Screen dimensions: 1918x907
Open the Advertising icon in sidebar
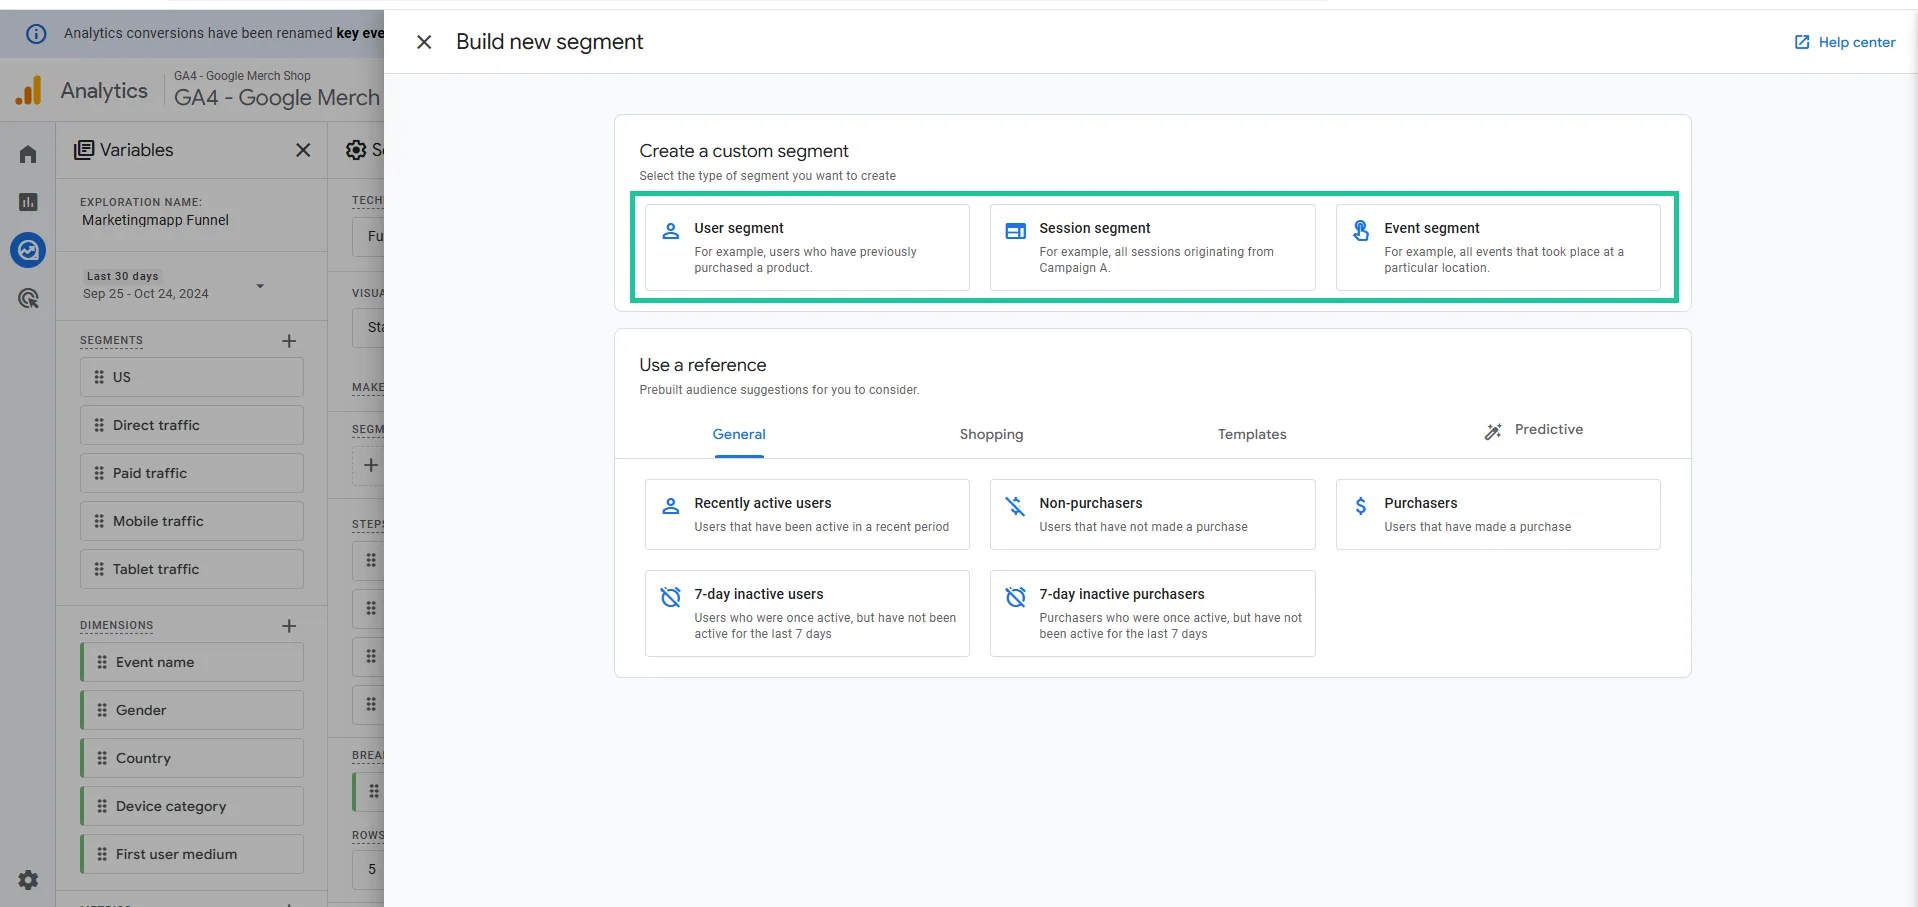pyautogui.click(x=28, y=298)
